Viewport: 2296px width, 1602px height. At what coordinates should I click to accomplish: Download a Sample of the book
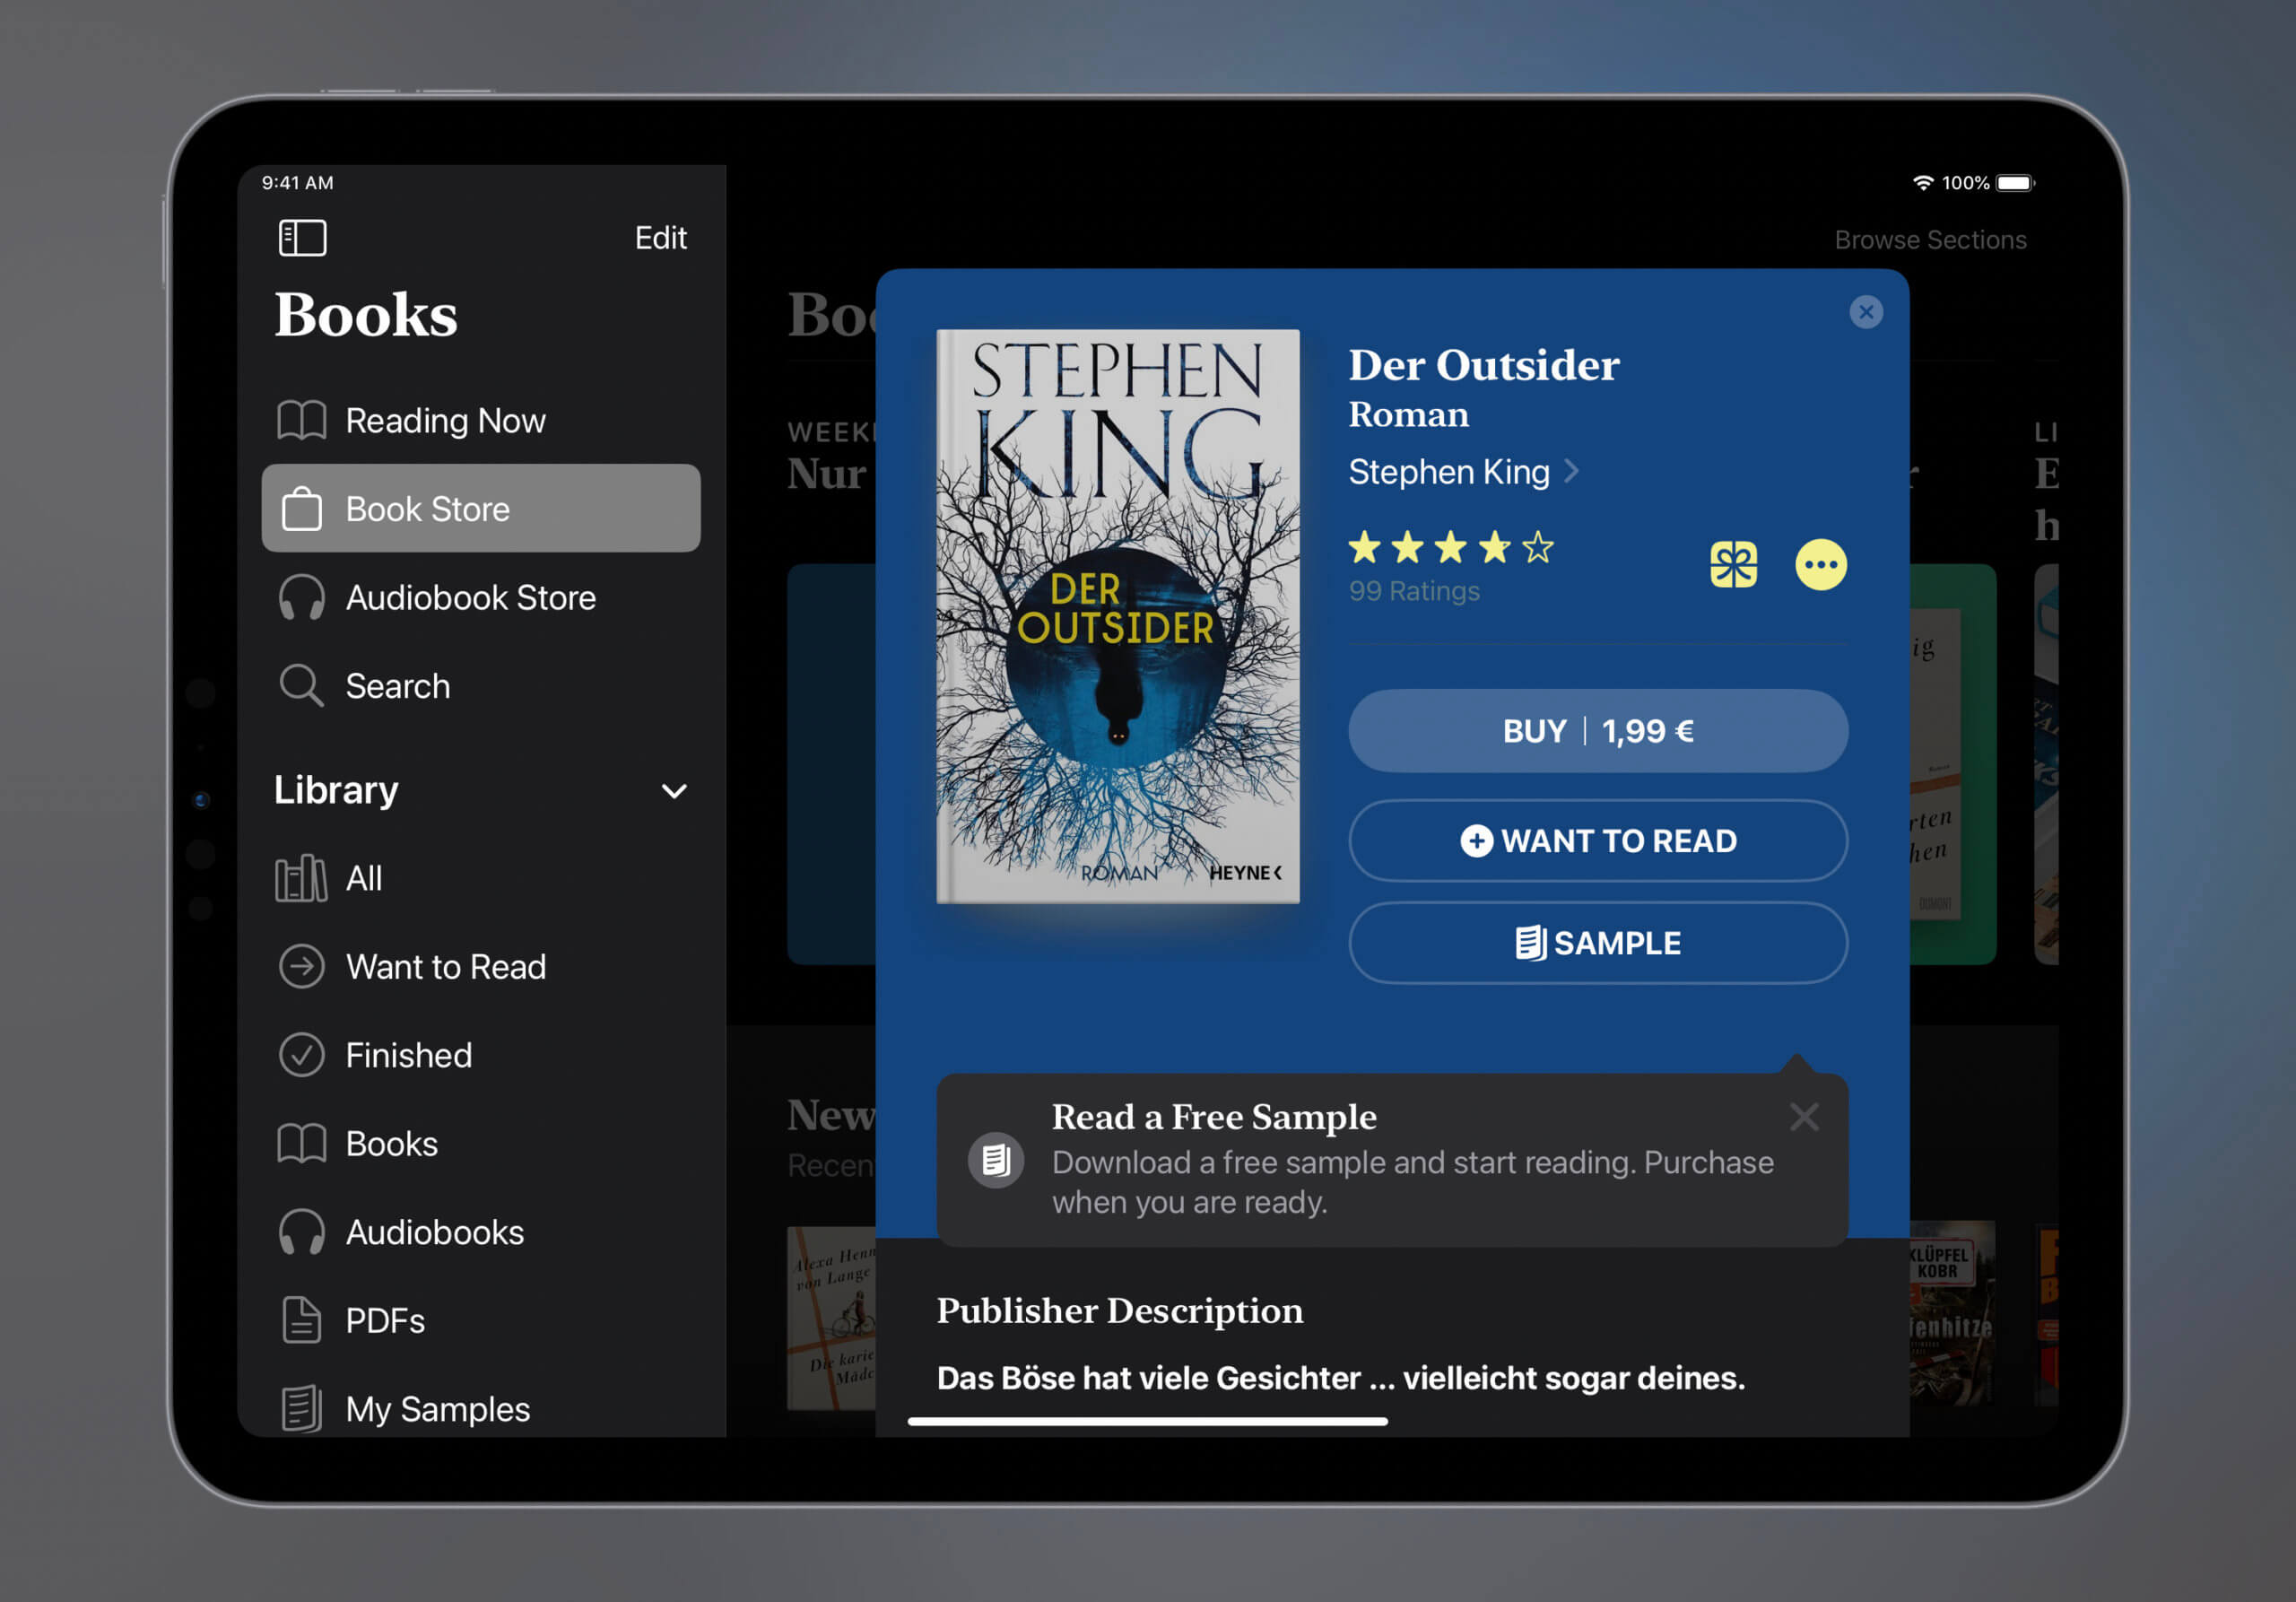coord(1598,943)
